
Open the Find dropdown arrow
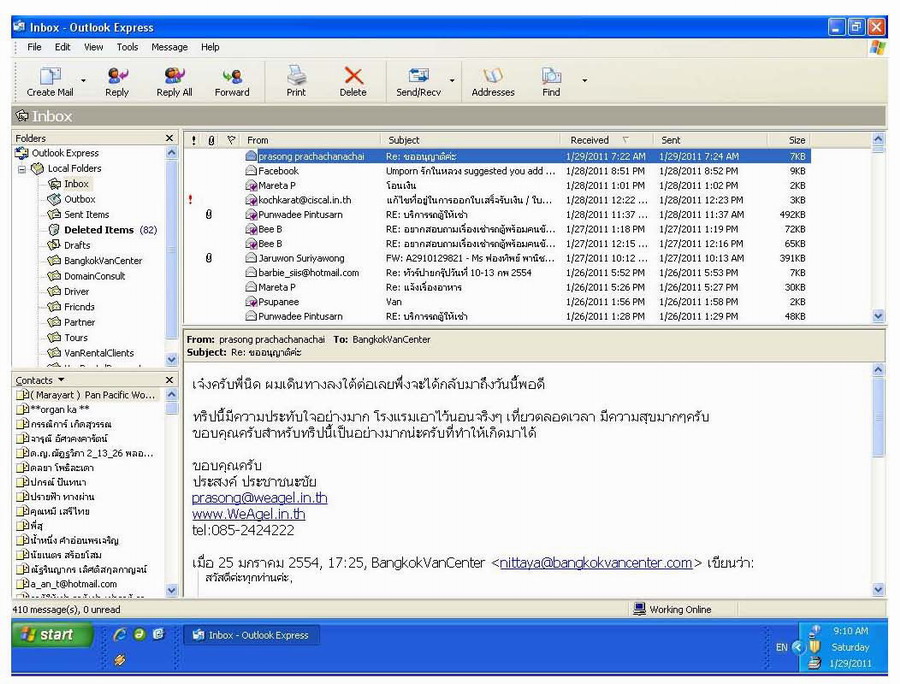point(585,81)
